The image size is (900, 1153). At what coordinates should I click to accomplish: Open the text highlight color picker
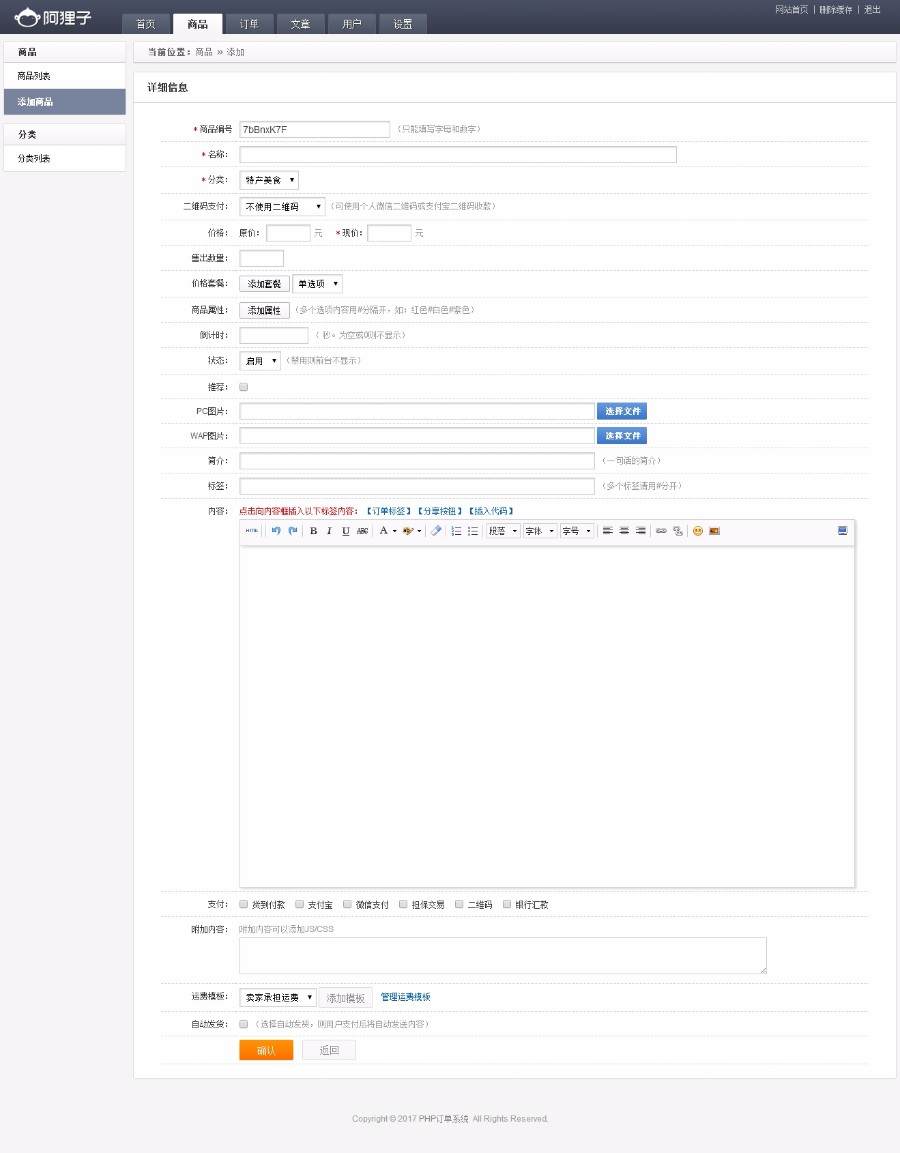coord(412,531)
